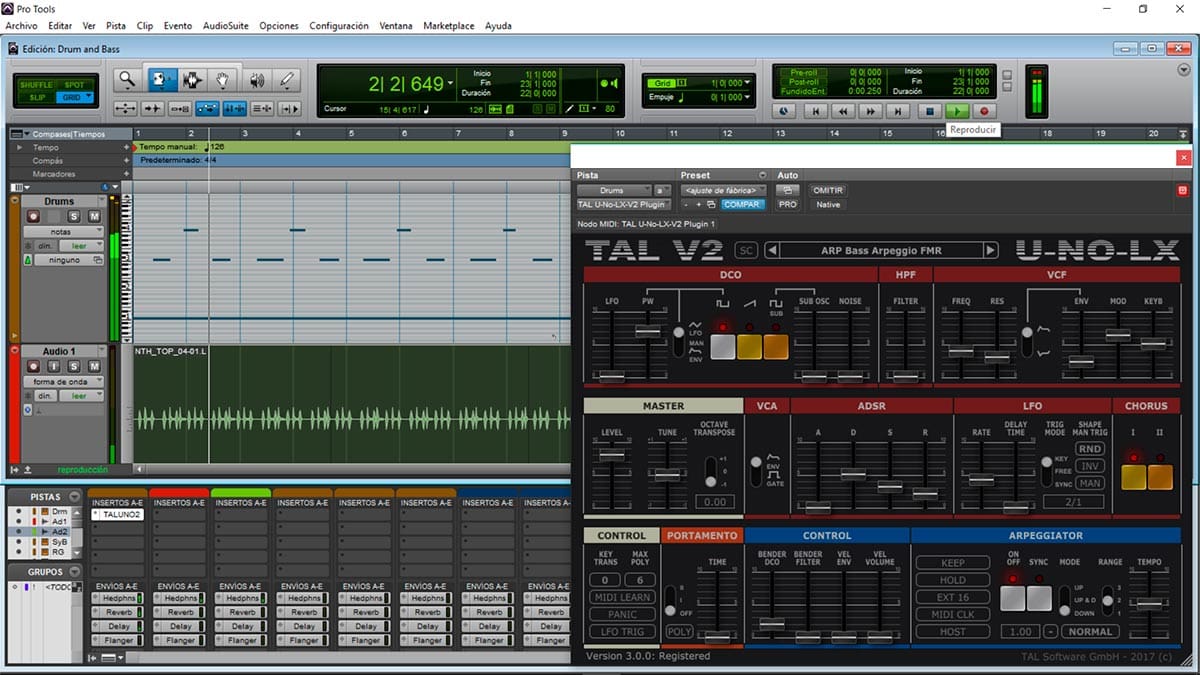Open the Drums track view selector 'notas'
The width and height of the screenshot is (1200, 675).
tap(64, 231)
